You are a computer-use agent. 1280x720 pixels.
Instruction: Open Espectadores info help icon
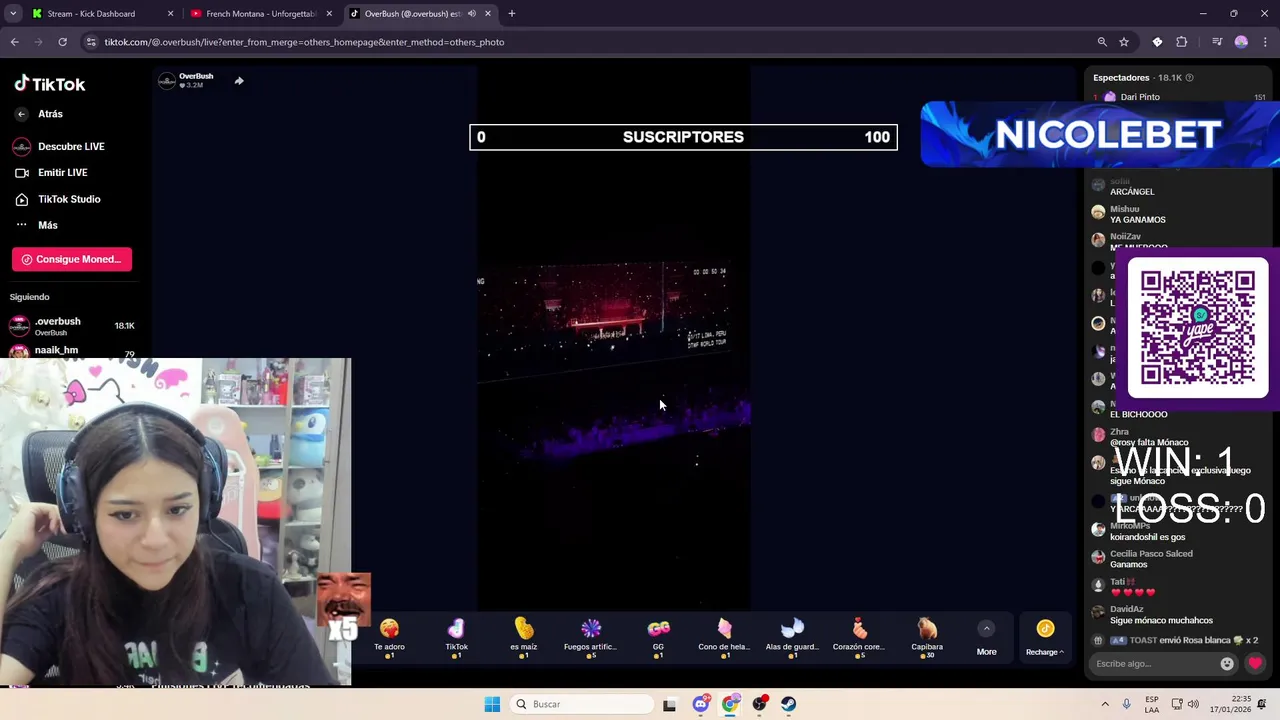[x=1189, y=77]
